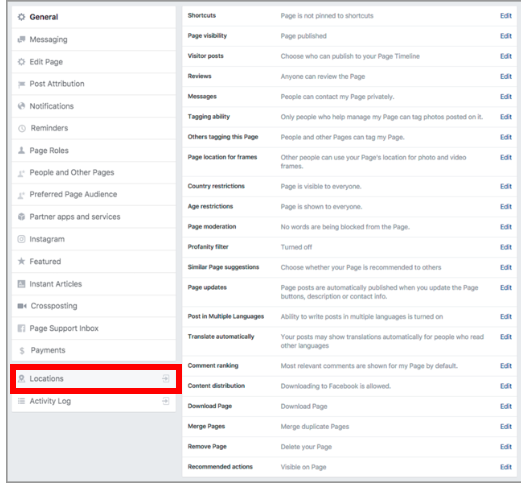Open Page Roles settings
The height and width of the screenshot is (483, 521).
[94, 150]
